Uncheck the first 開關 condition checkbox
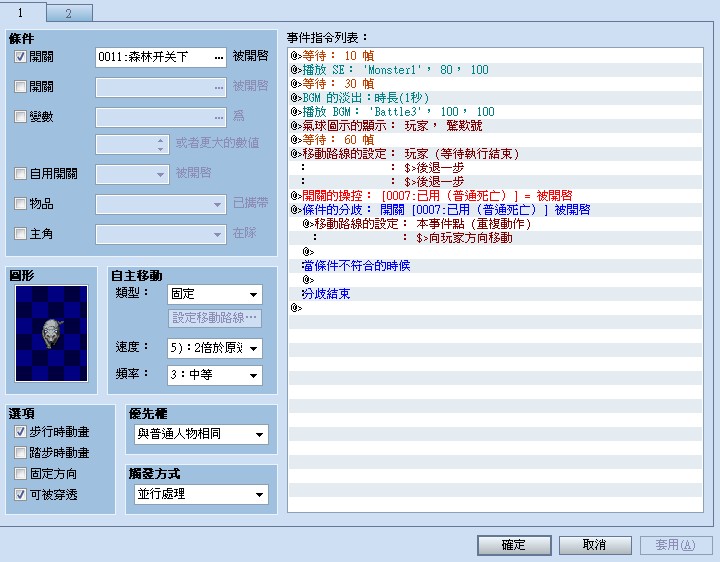 (x=20, y=57)
